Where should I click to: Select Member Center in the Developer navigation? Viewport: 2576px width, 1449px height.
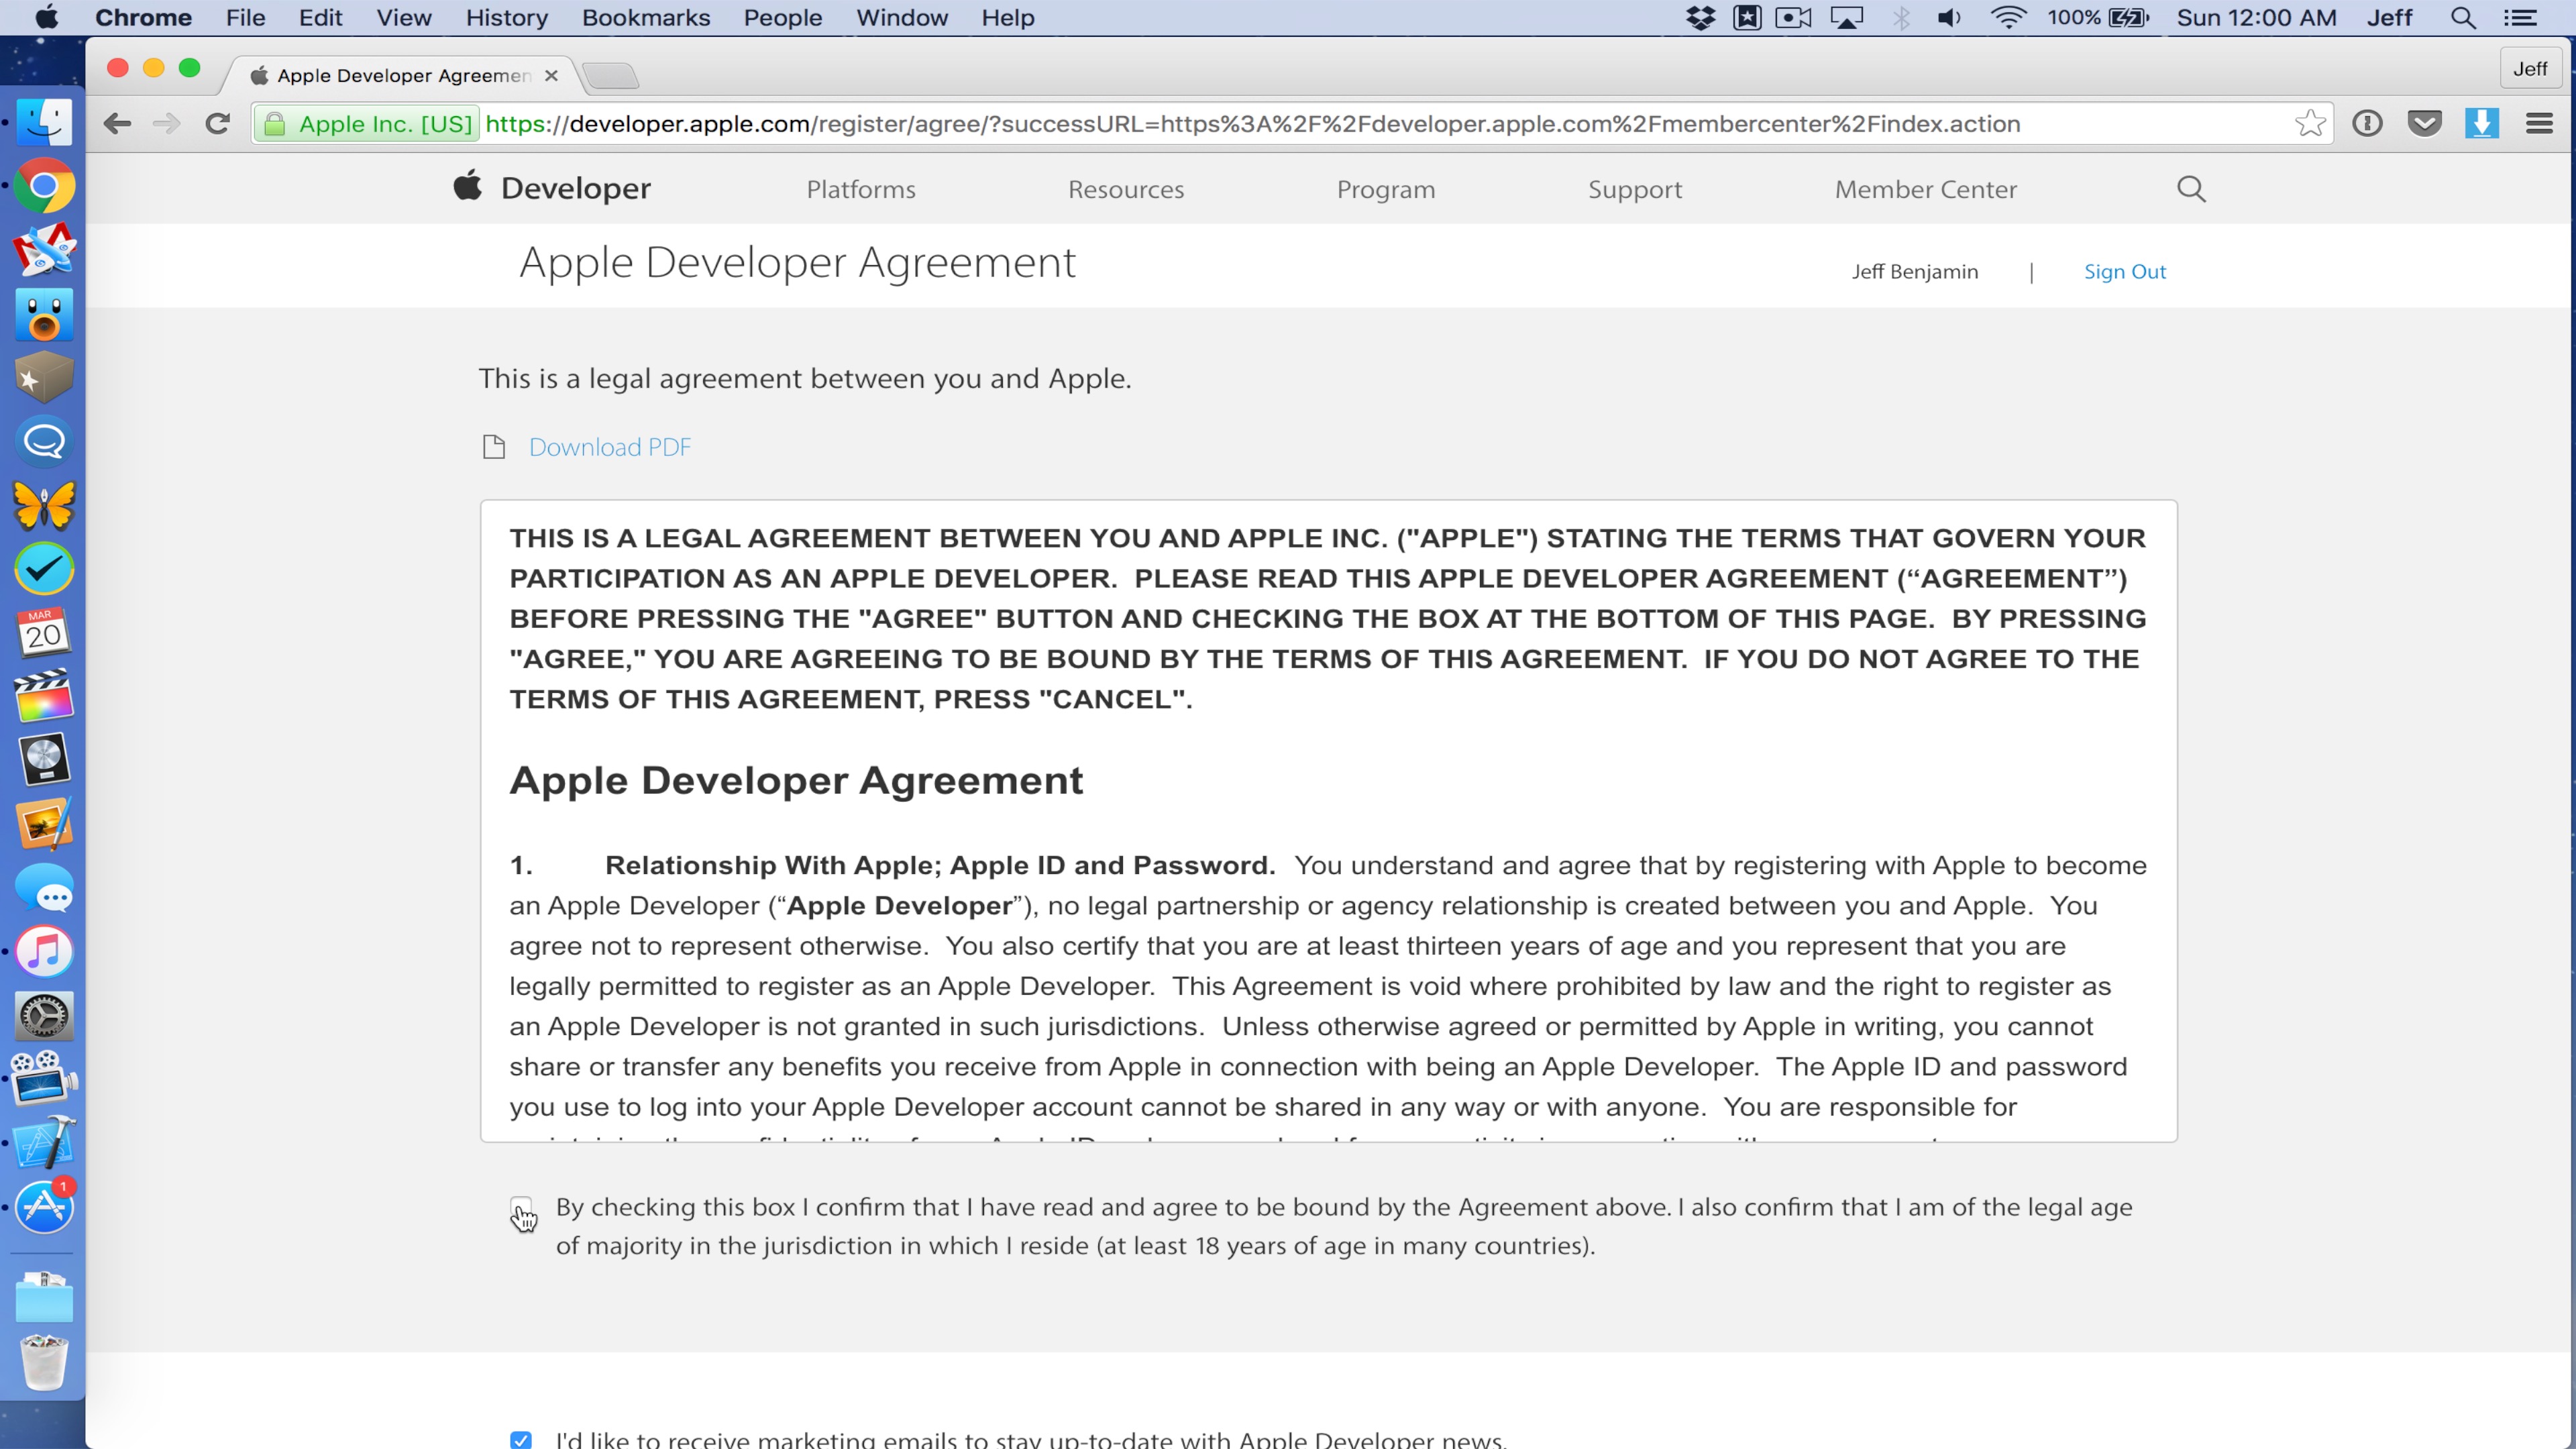point(1925,188)
